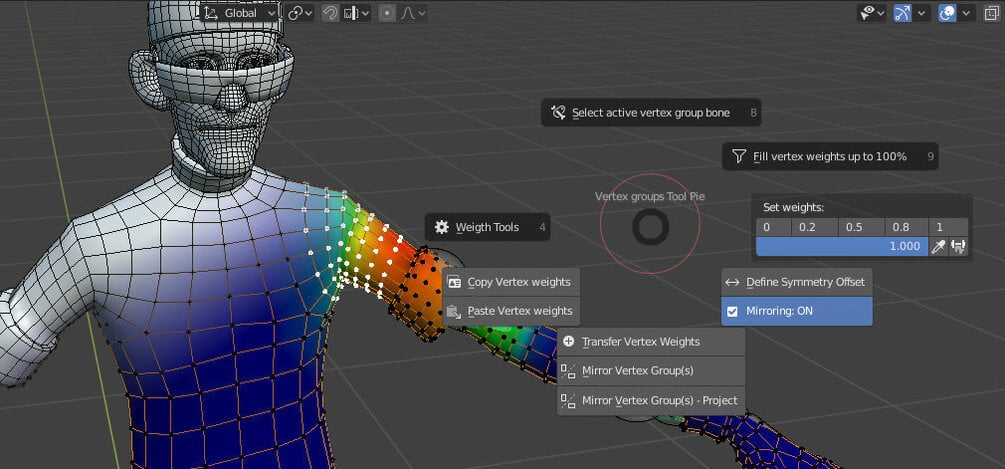Set weight preset to 0.8
The height and width of the screenshot is (469, 1005).
[906, 227]
